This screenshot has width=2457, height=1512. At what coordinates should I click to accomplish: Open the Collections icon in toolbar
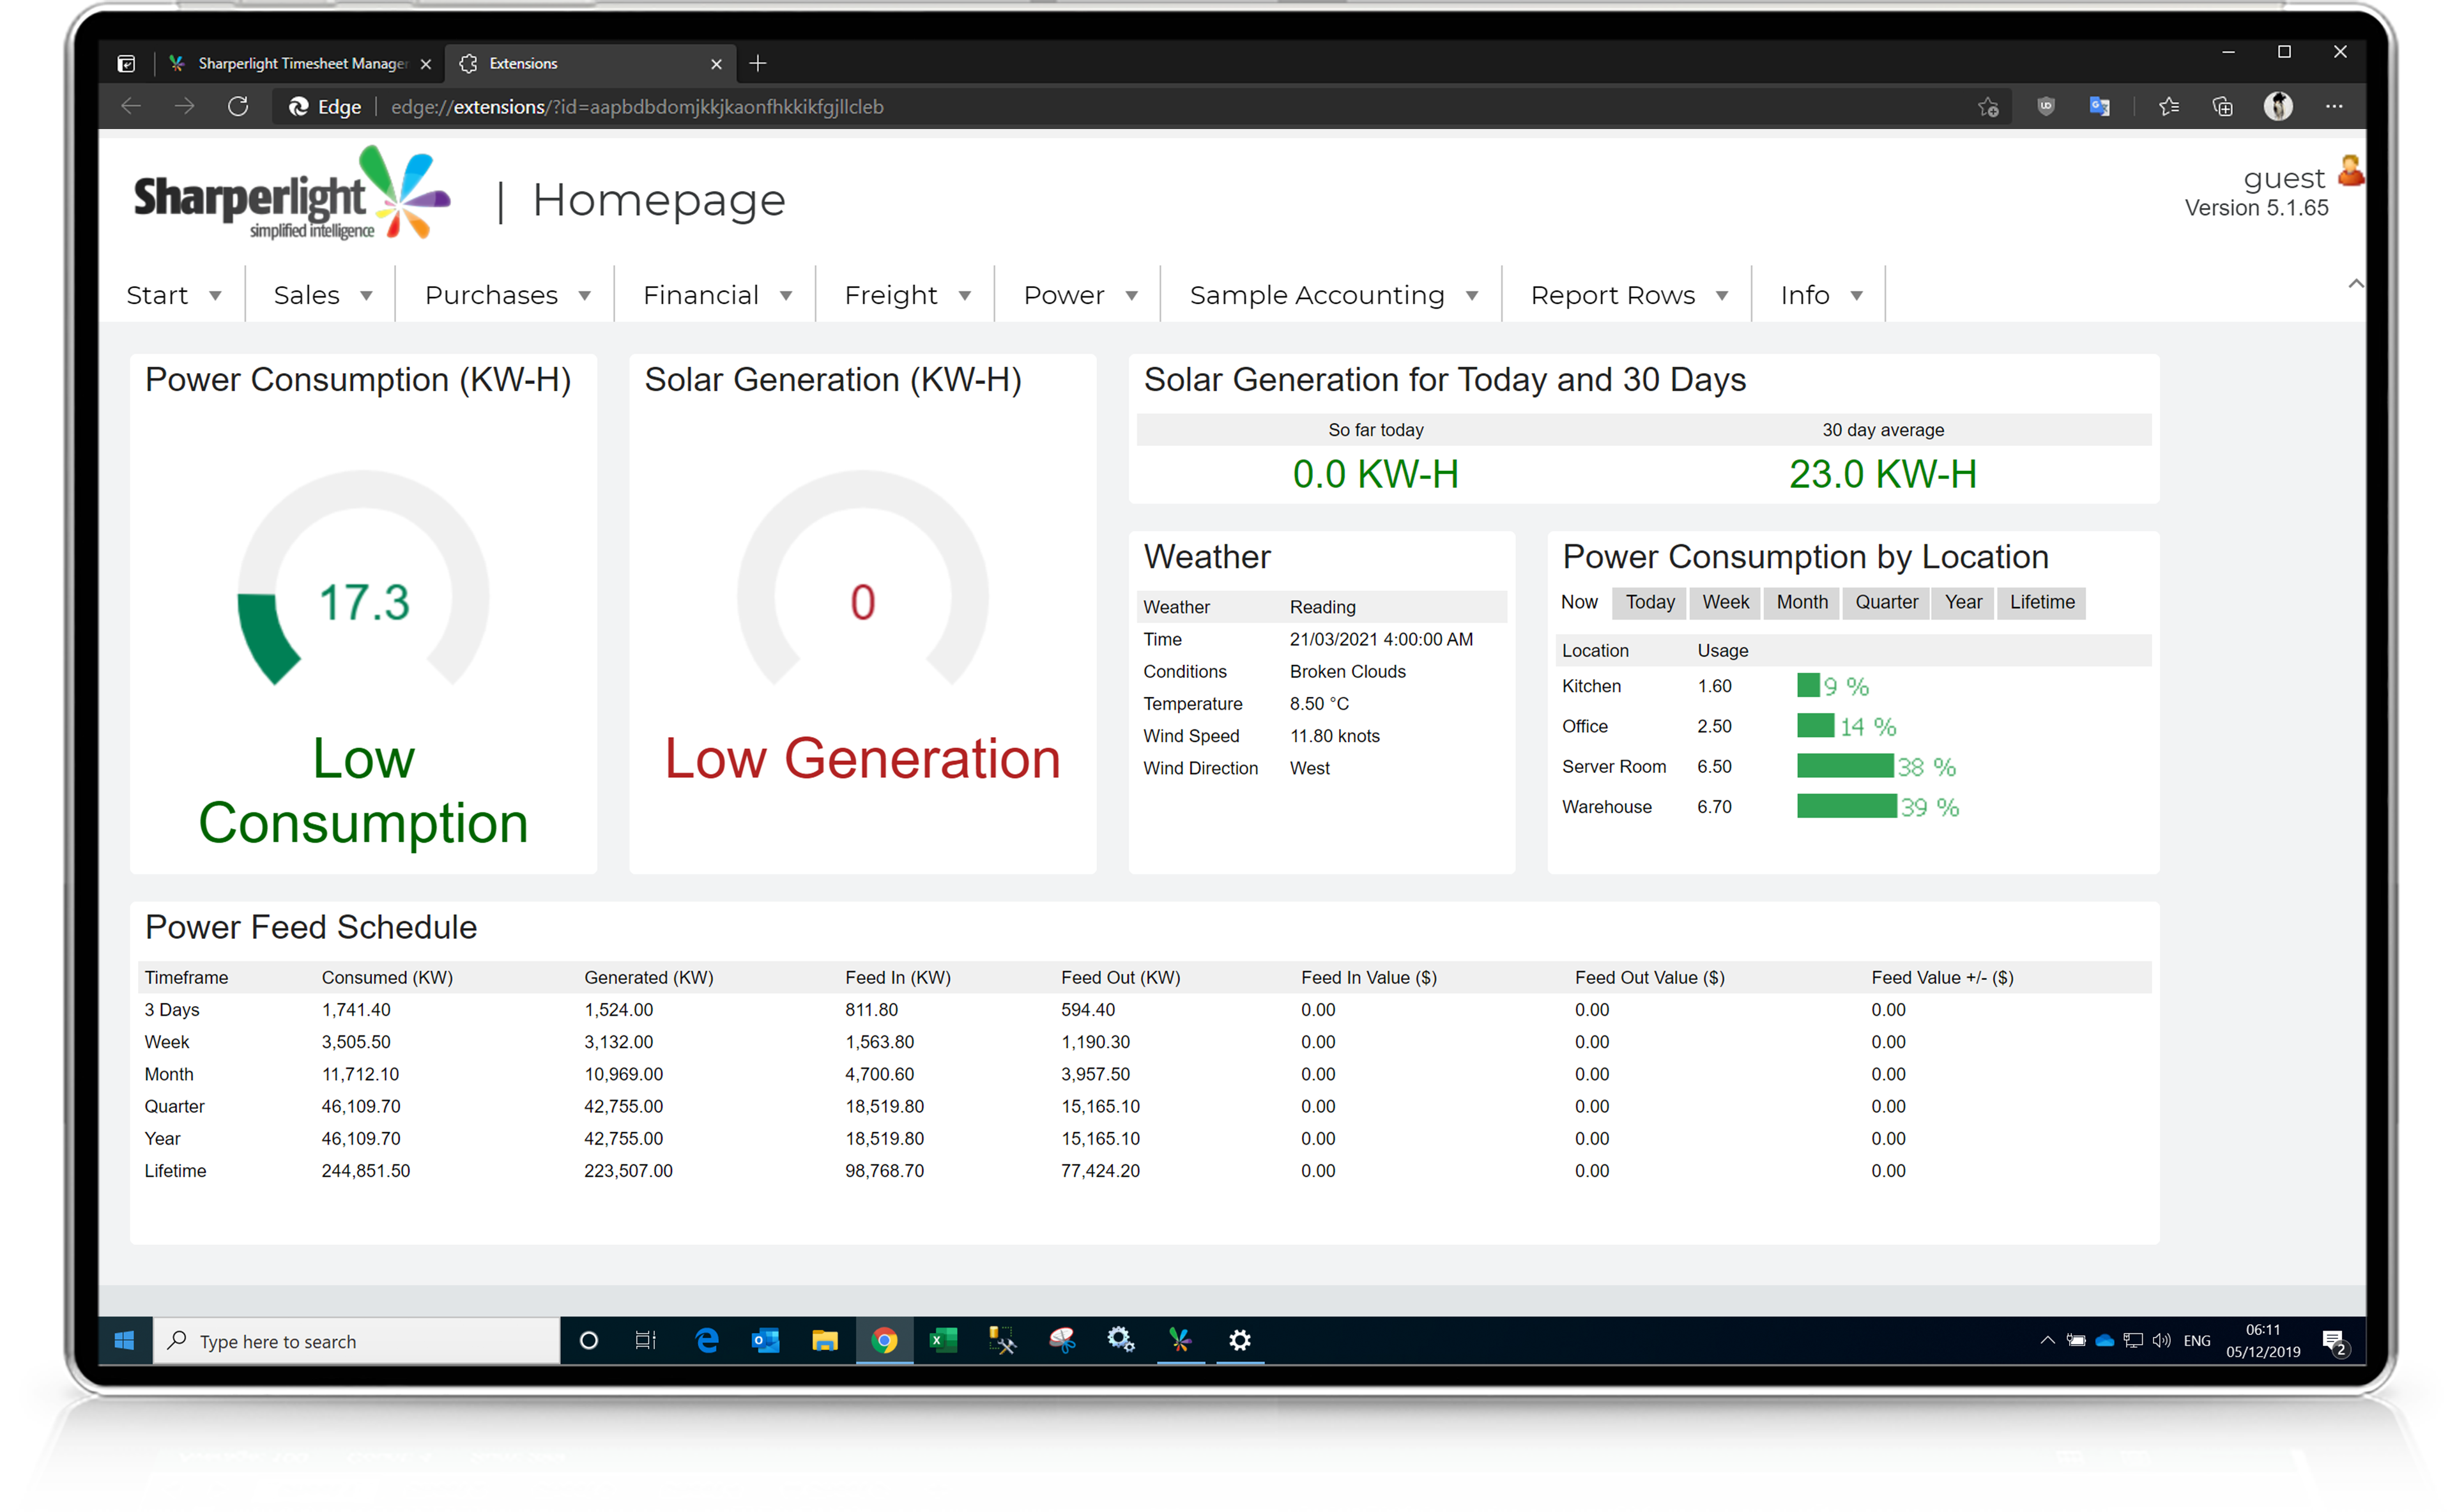(2222, 106)
